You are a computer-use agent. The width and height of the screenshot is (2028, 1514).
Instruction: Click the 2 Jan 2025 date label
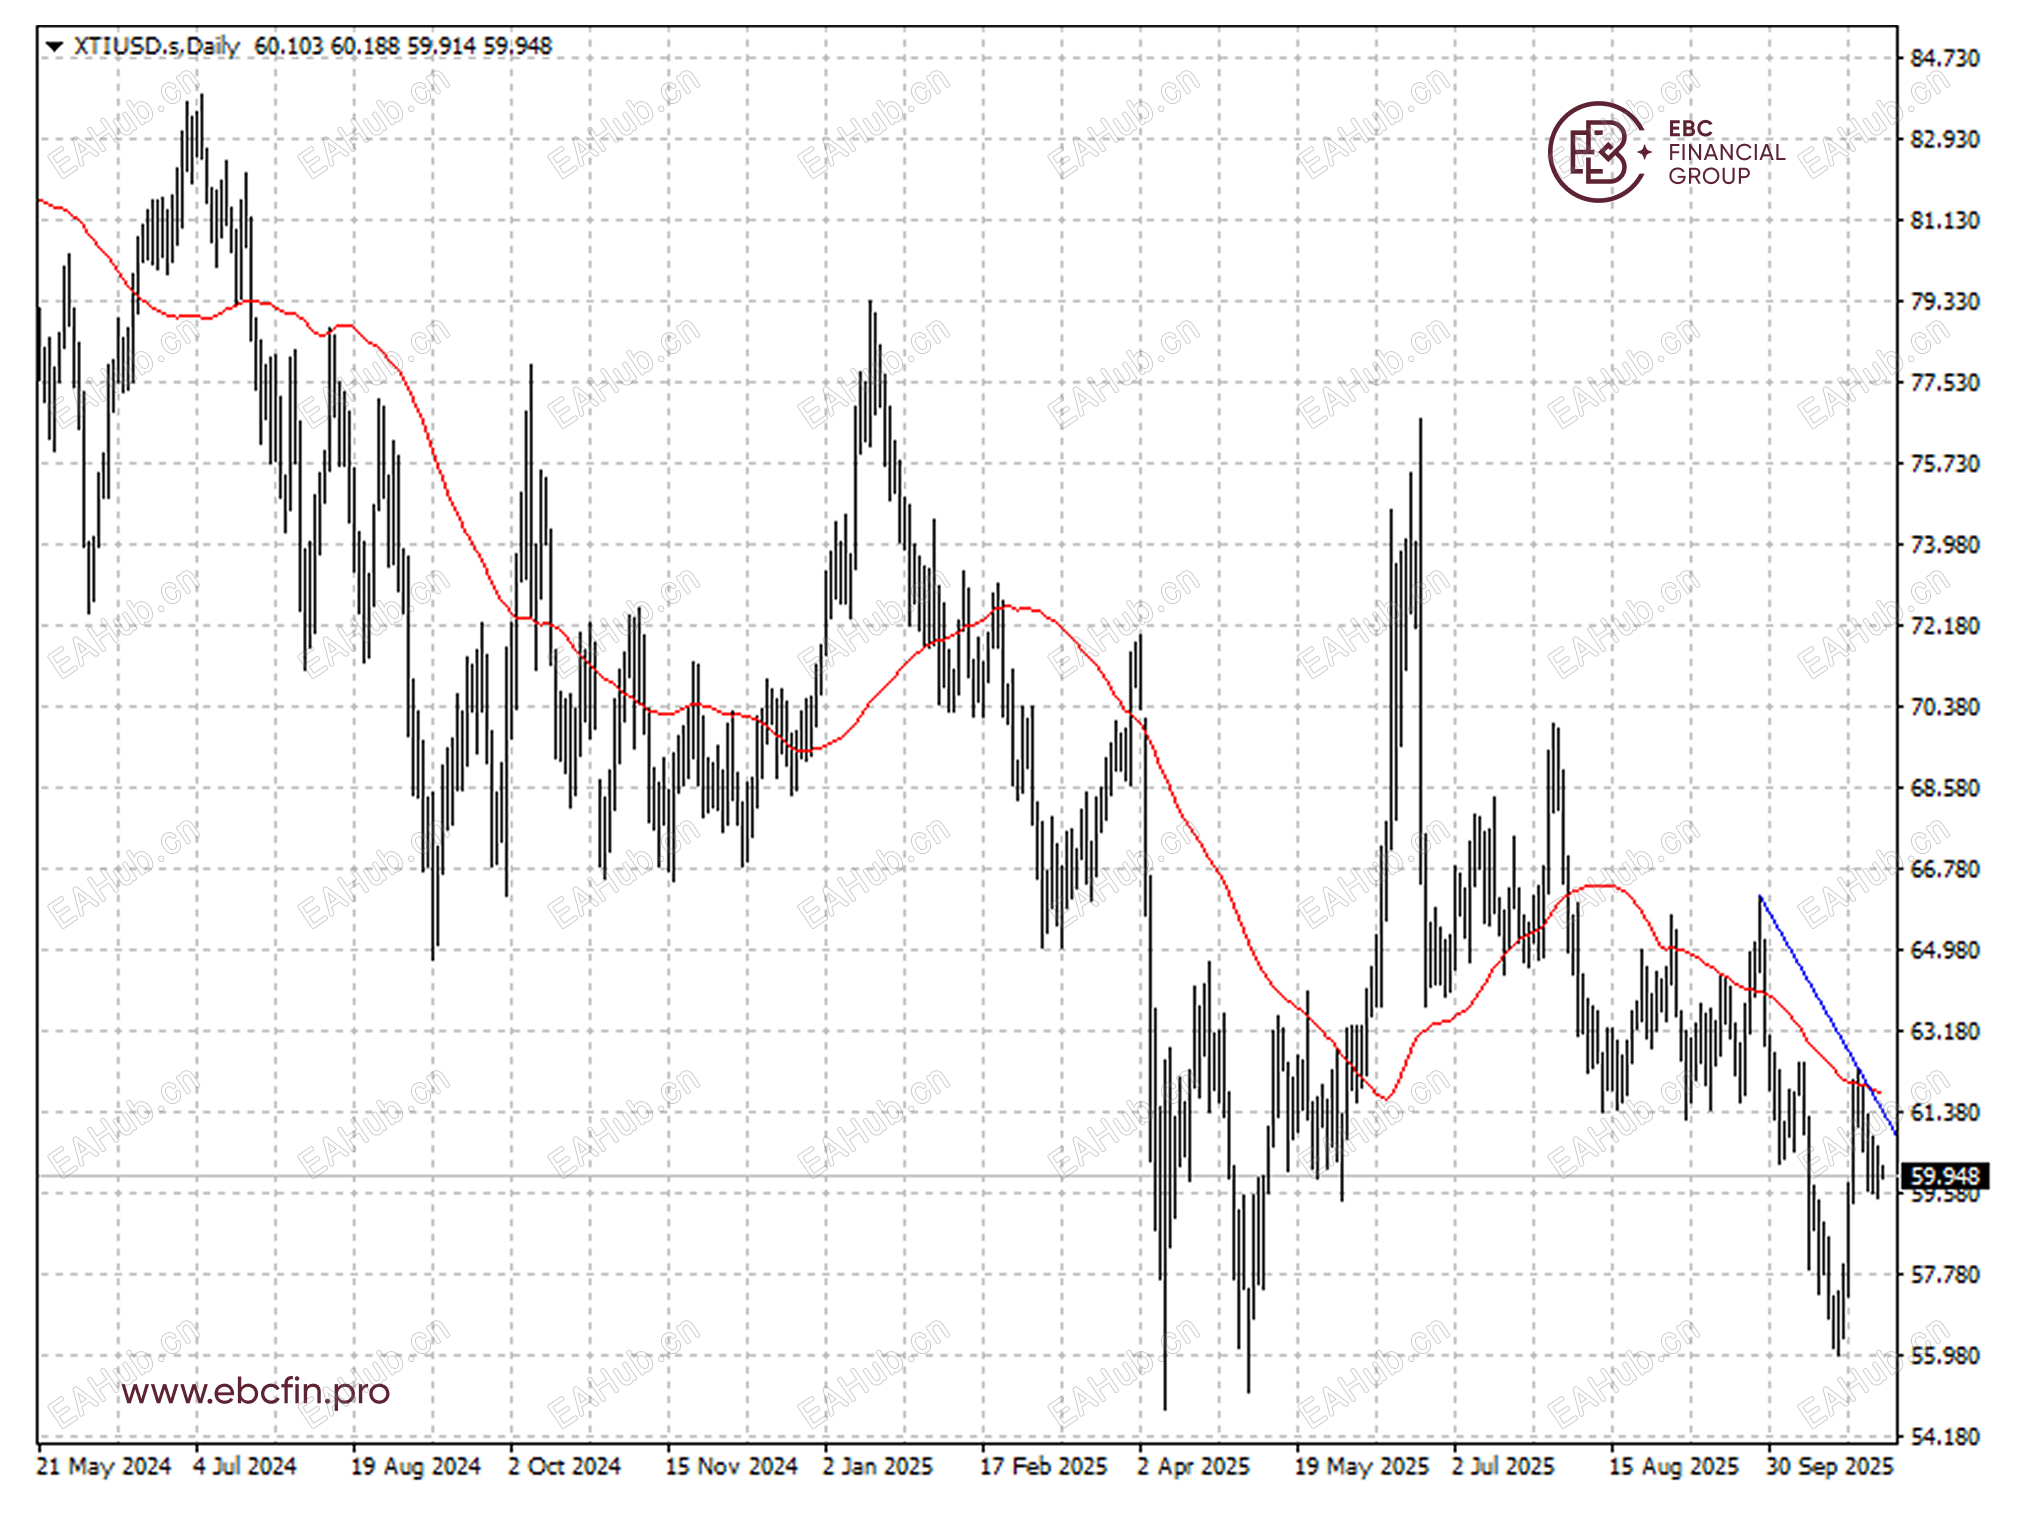[878, 1467]
